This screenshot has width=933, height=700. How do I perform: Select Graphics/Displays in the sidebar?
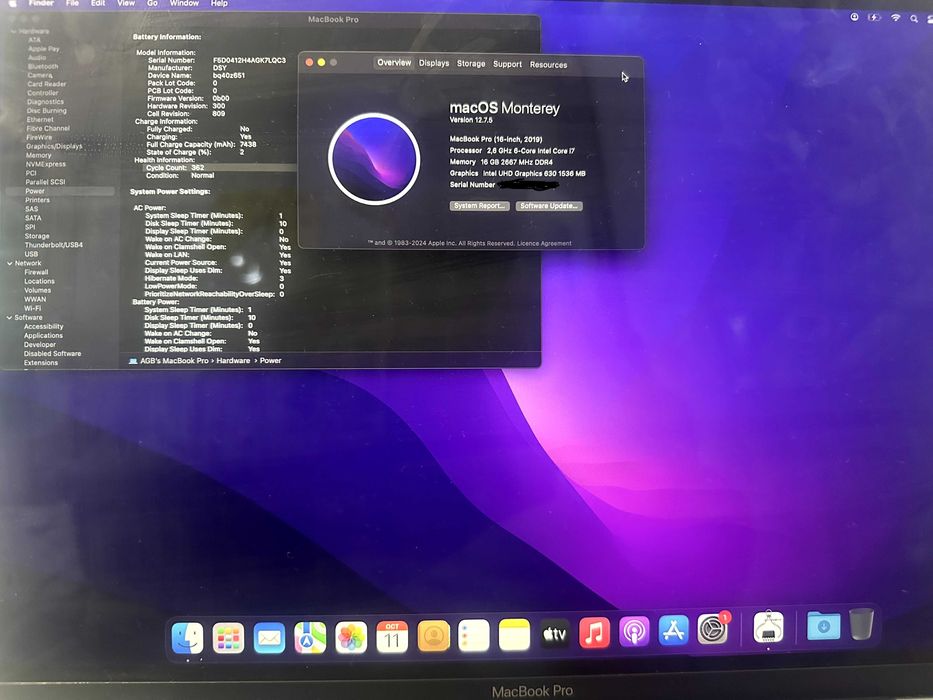(x=54, y=146)
